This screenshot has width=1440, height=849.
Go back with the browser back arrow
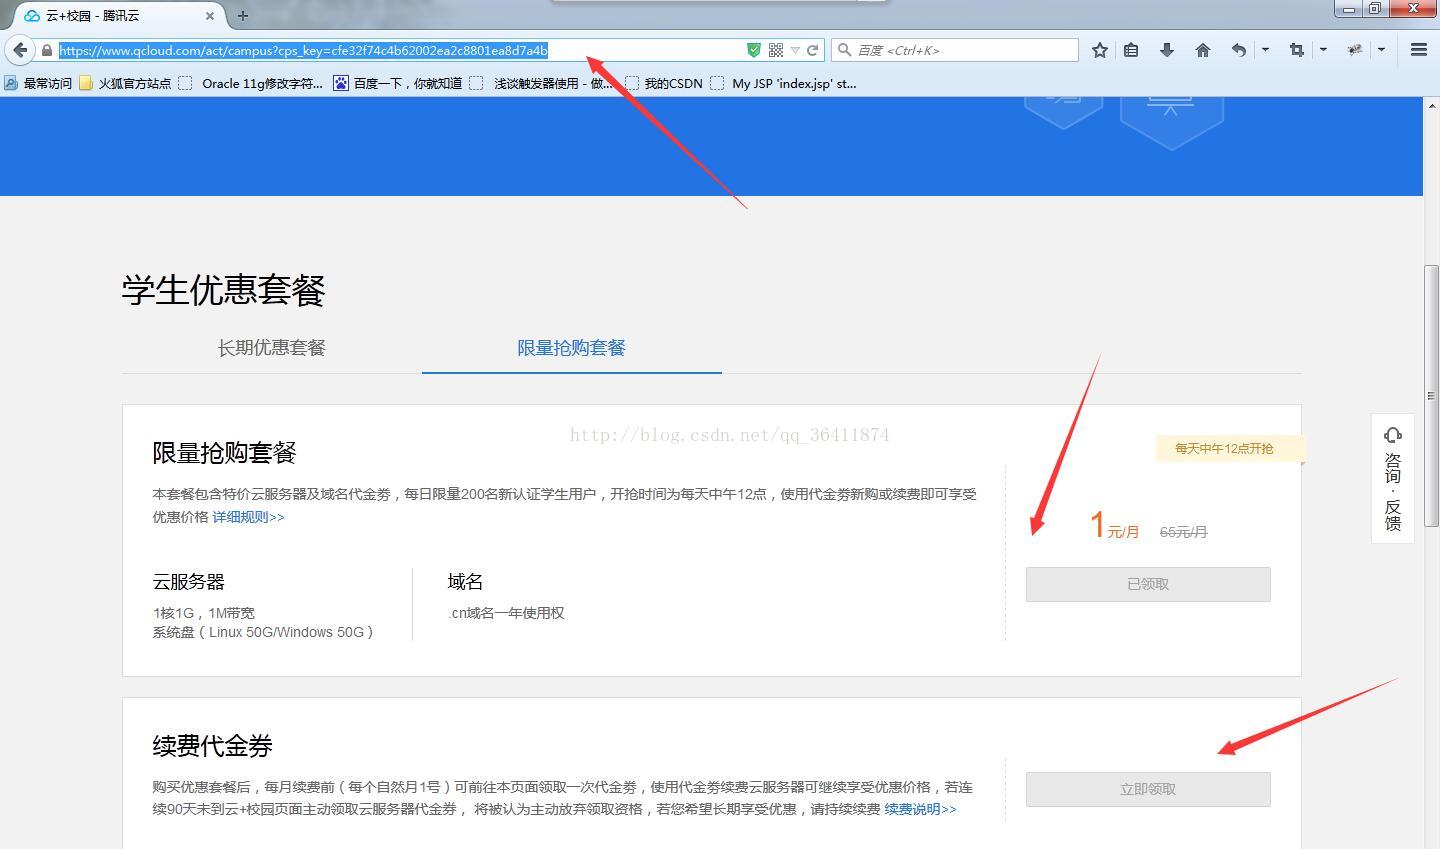[x=20, y=50]
